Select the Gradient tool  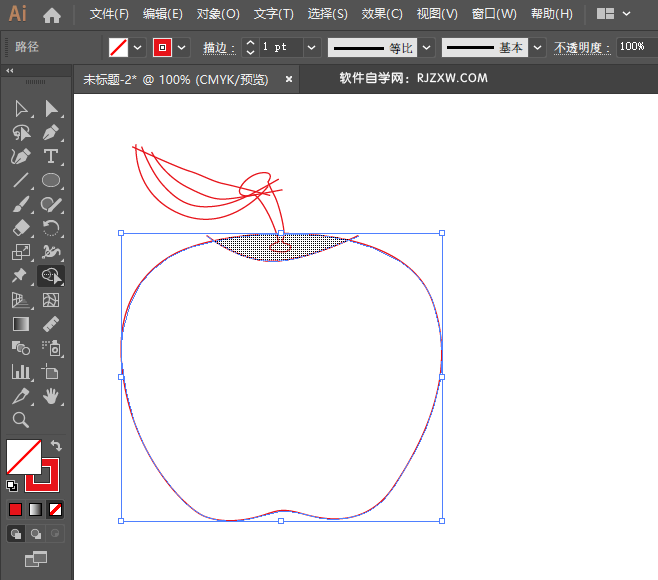pos(21,324)
